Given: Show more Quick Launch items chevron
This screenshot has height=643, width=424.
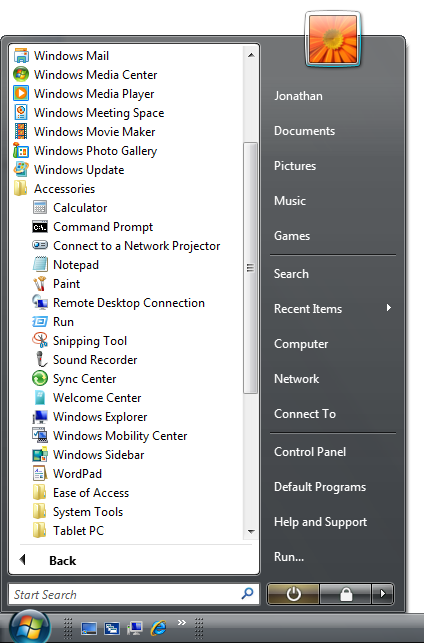Looking at the screenshot, I should point(182,622).
